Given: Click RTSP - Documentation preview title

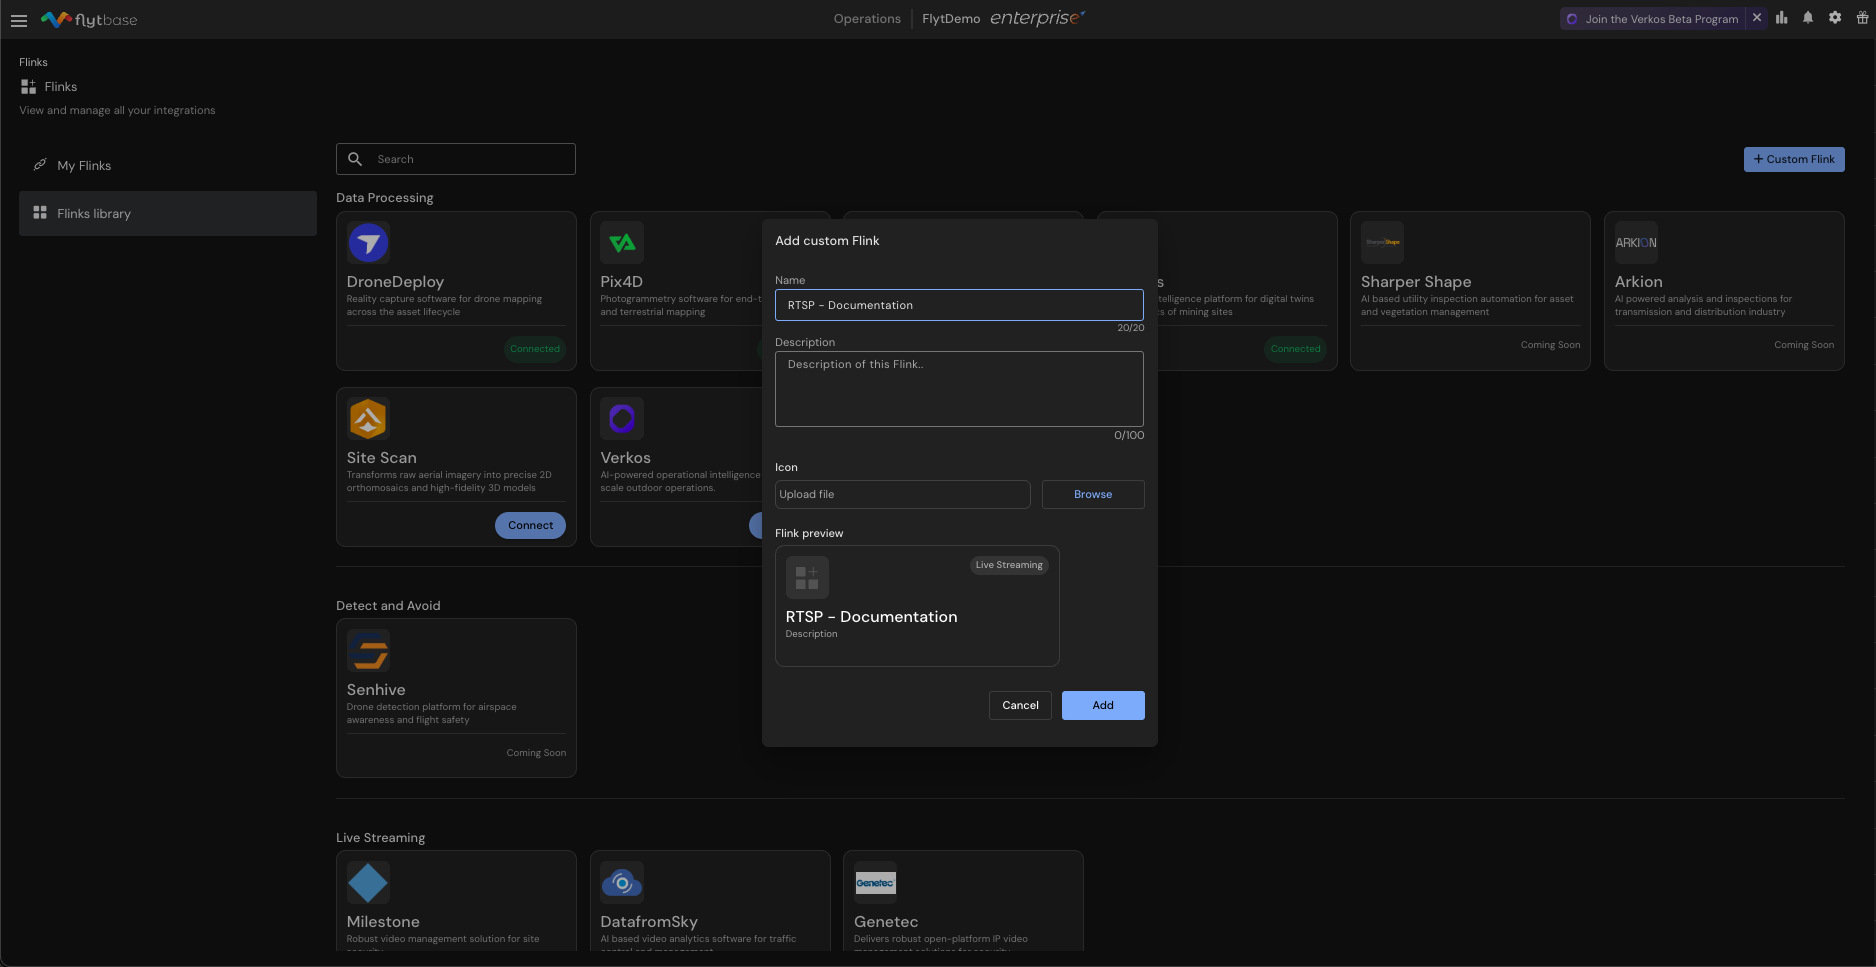Looking at the screenshot, I should (871, 617).
